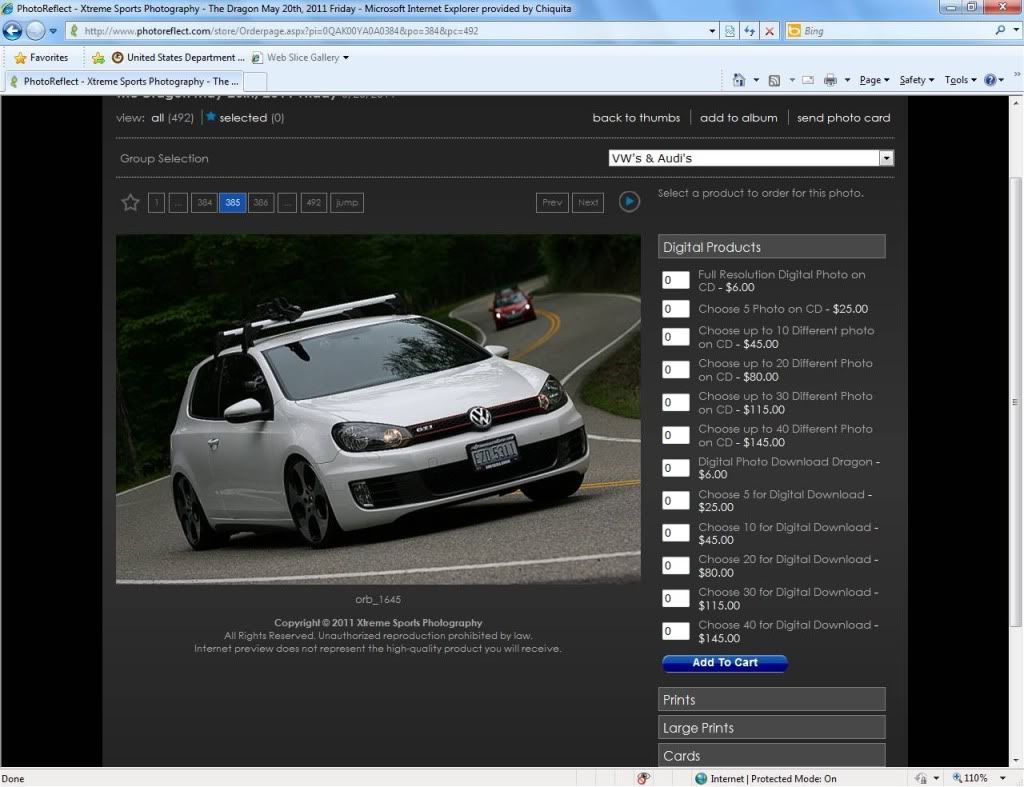
Task: Open the search provider dropdown arrow
Action: 1016,30
